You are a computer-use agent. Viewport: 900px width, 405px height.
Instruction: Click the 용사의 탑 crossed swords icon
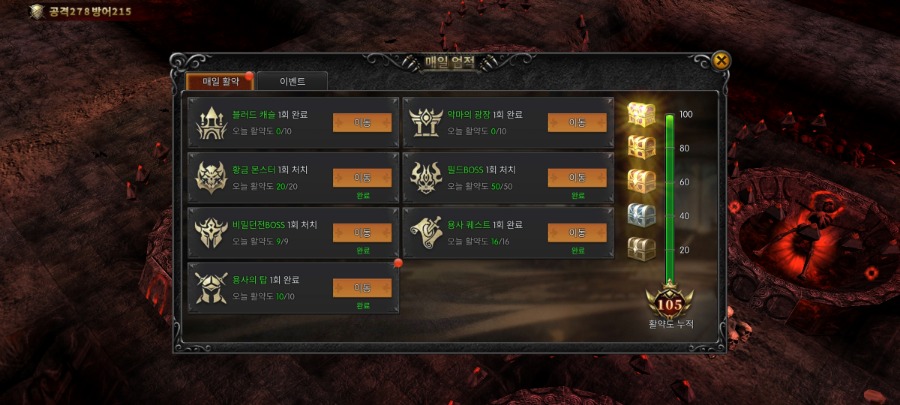(211, 287)
